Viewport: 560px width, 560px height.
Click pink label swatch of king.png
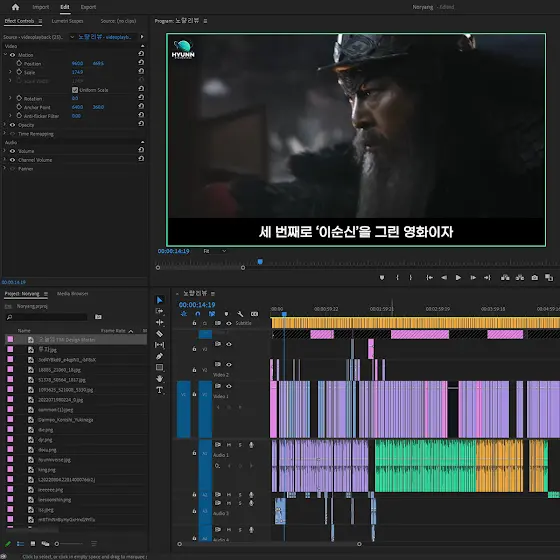click(10, 469)
